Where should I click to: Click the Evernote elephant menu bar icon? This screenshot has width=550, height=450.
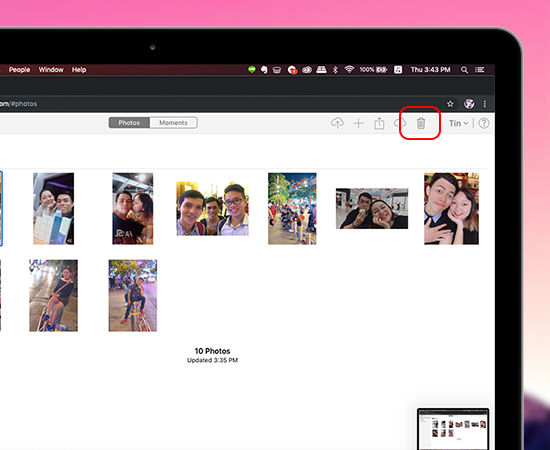tap(264, 70)
